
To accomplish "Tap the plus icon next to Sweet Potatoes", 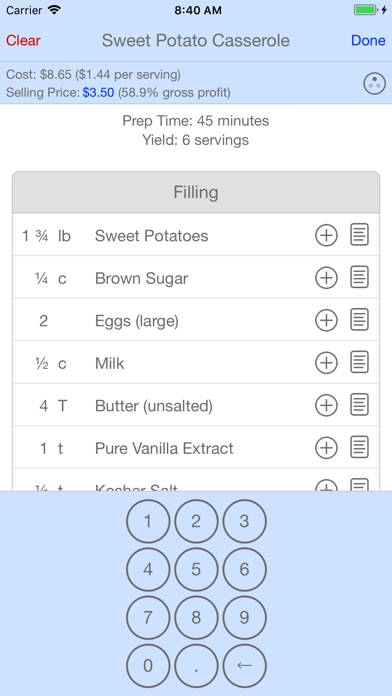I will point(326,235).
